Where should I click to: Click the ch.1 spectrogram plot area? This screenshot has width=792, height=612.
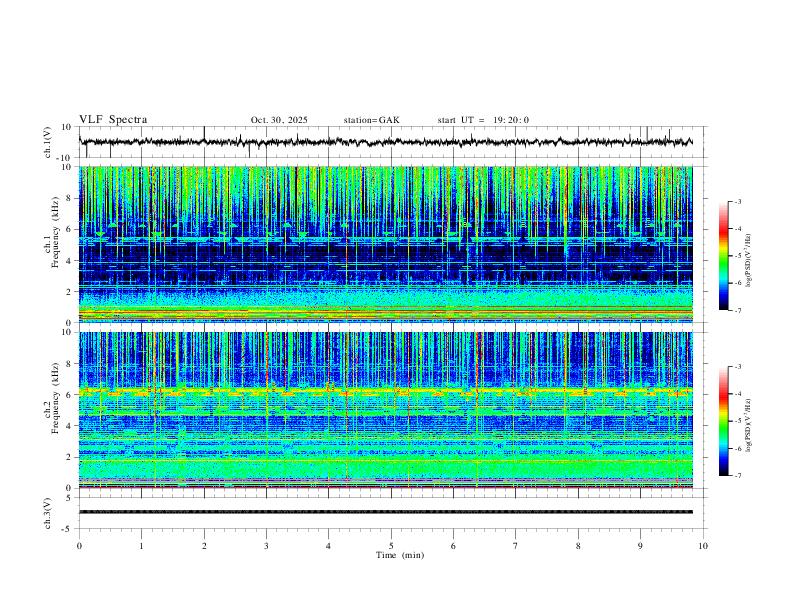coord(386,244)
